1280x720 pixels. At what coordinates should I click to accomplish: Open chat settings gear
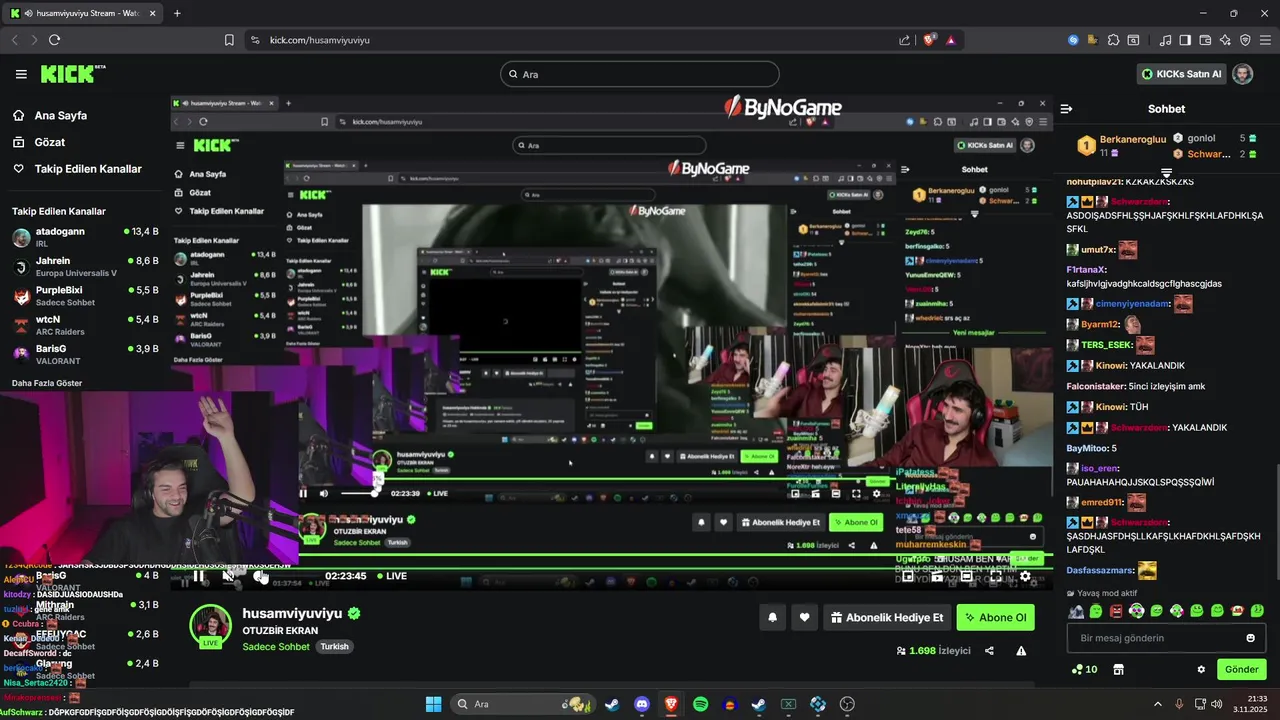[x=1201, y=669]
